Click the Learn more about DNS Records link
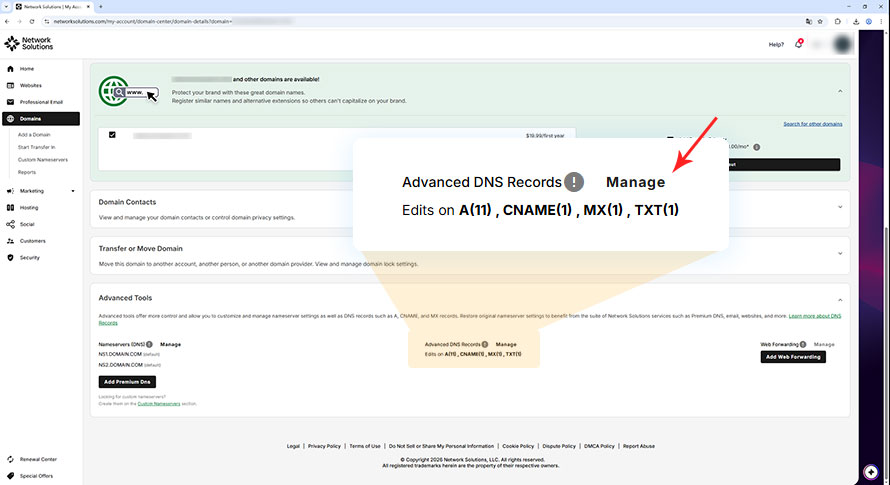The width and height of the screenshot is (890, 485). coord(815,316)
